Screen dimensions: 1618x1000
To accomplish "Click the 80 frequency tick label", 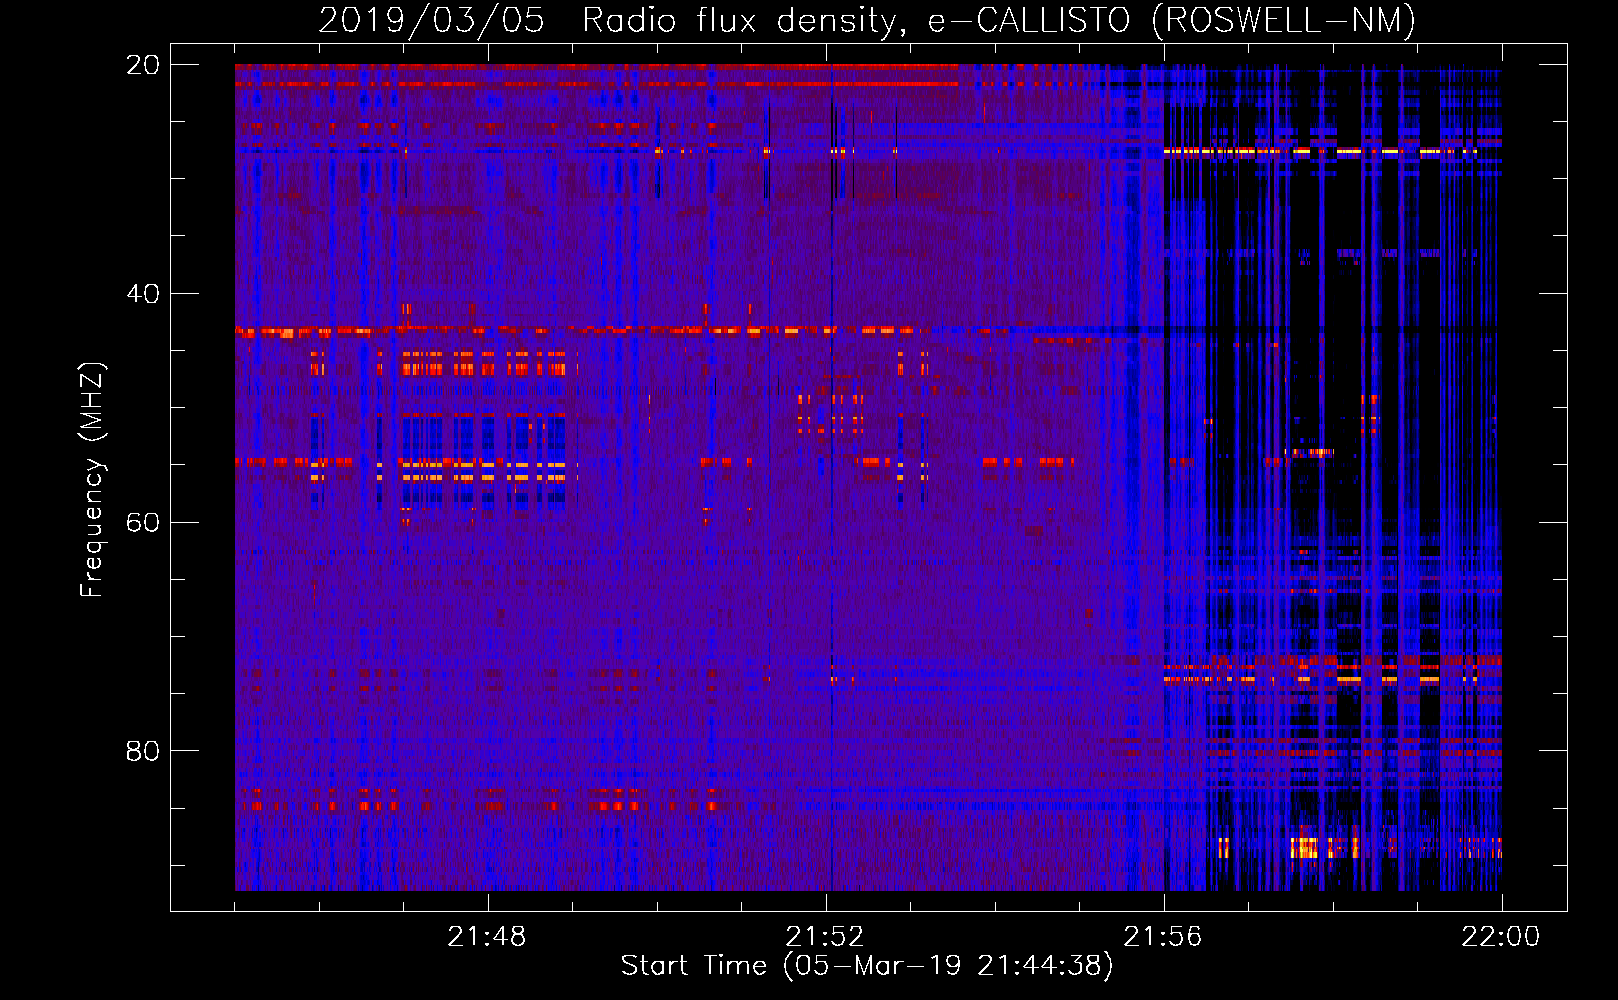I will [x=142, y=751].
